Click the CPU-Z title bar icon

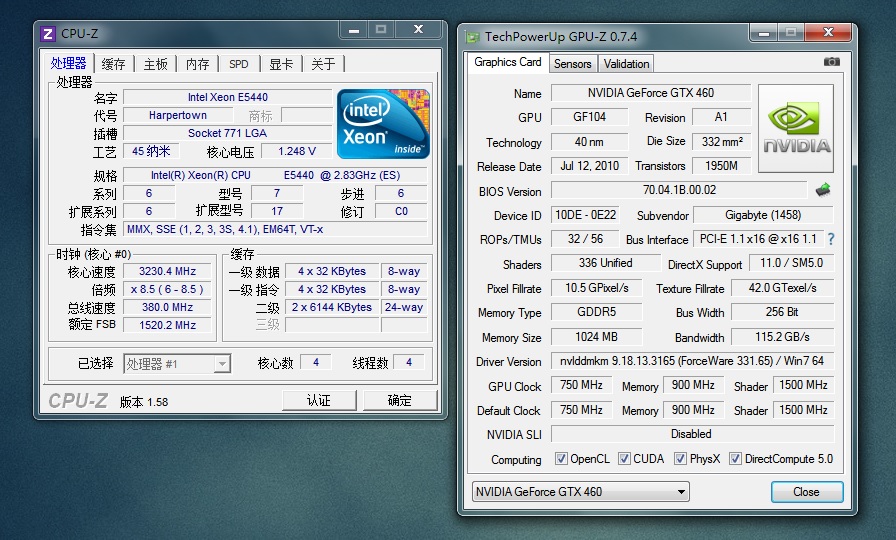pyautogui.click(x=48, y=33)
